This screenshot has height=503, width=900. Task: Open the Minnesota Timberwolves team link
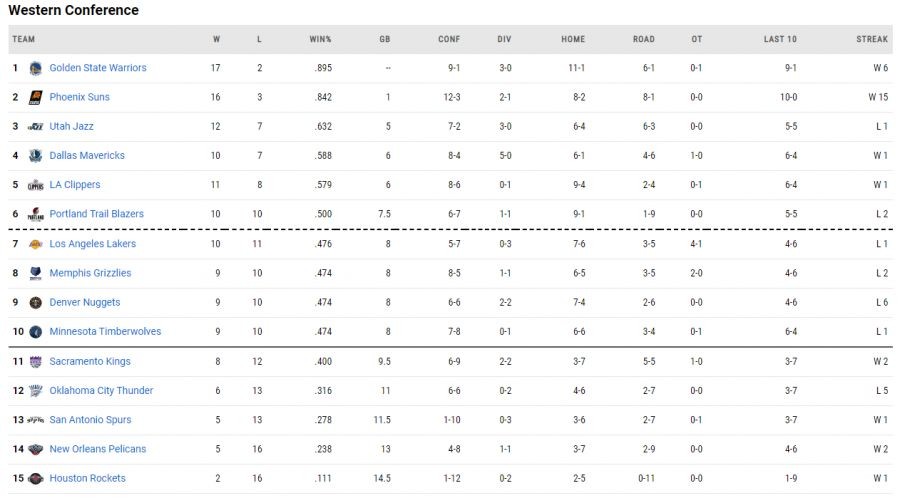105,332
